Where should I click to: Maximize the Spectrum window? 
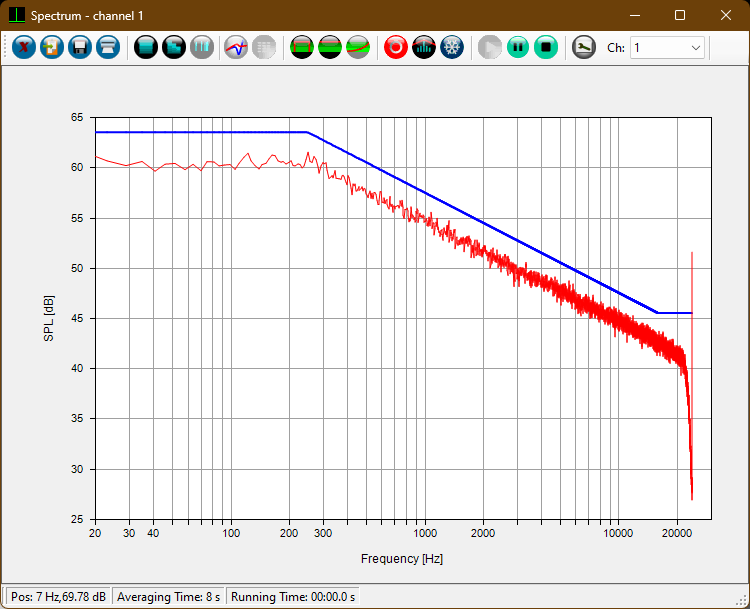(680, 15)
